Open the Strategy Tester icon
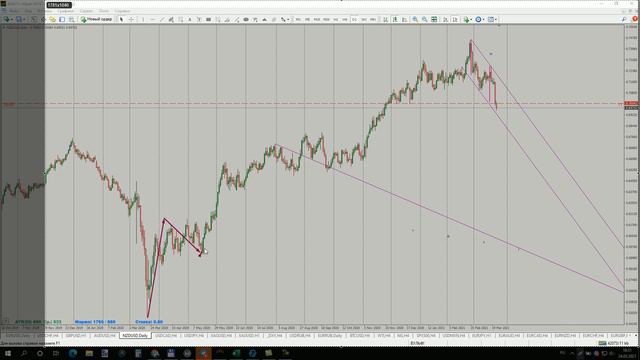640x360 pixels. (x=71, y=19)
